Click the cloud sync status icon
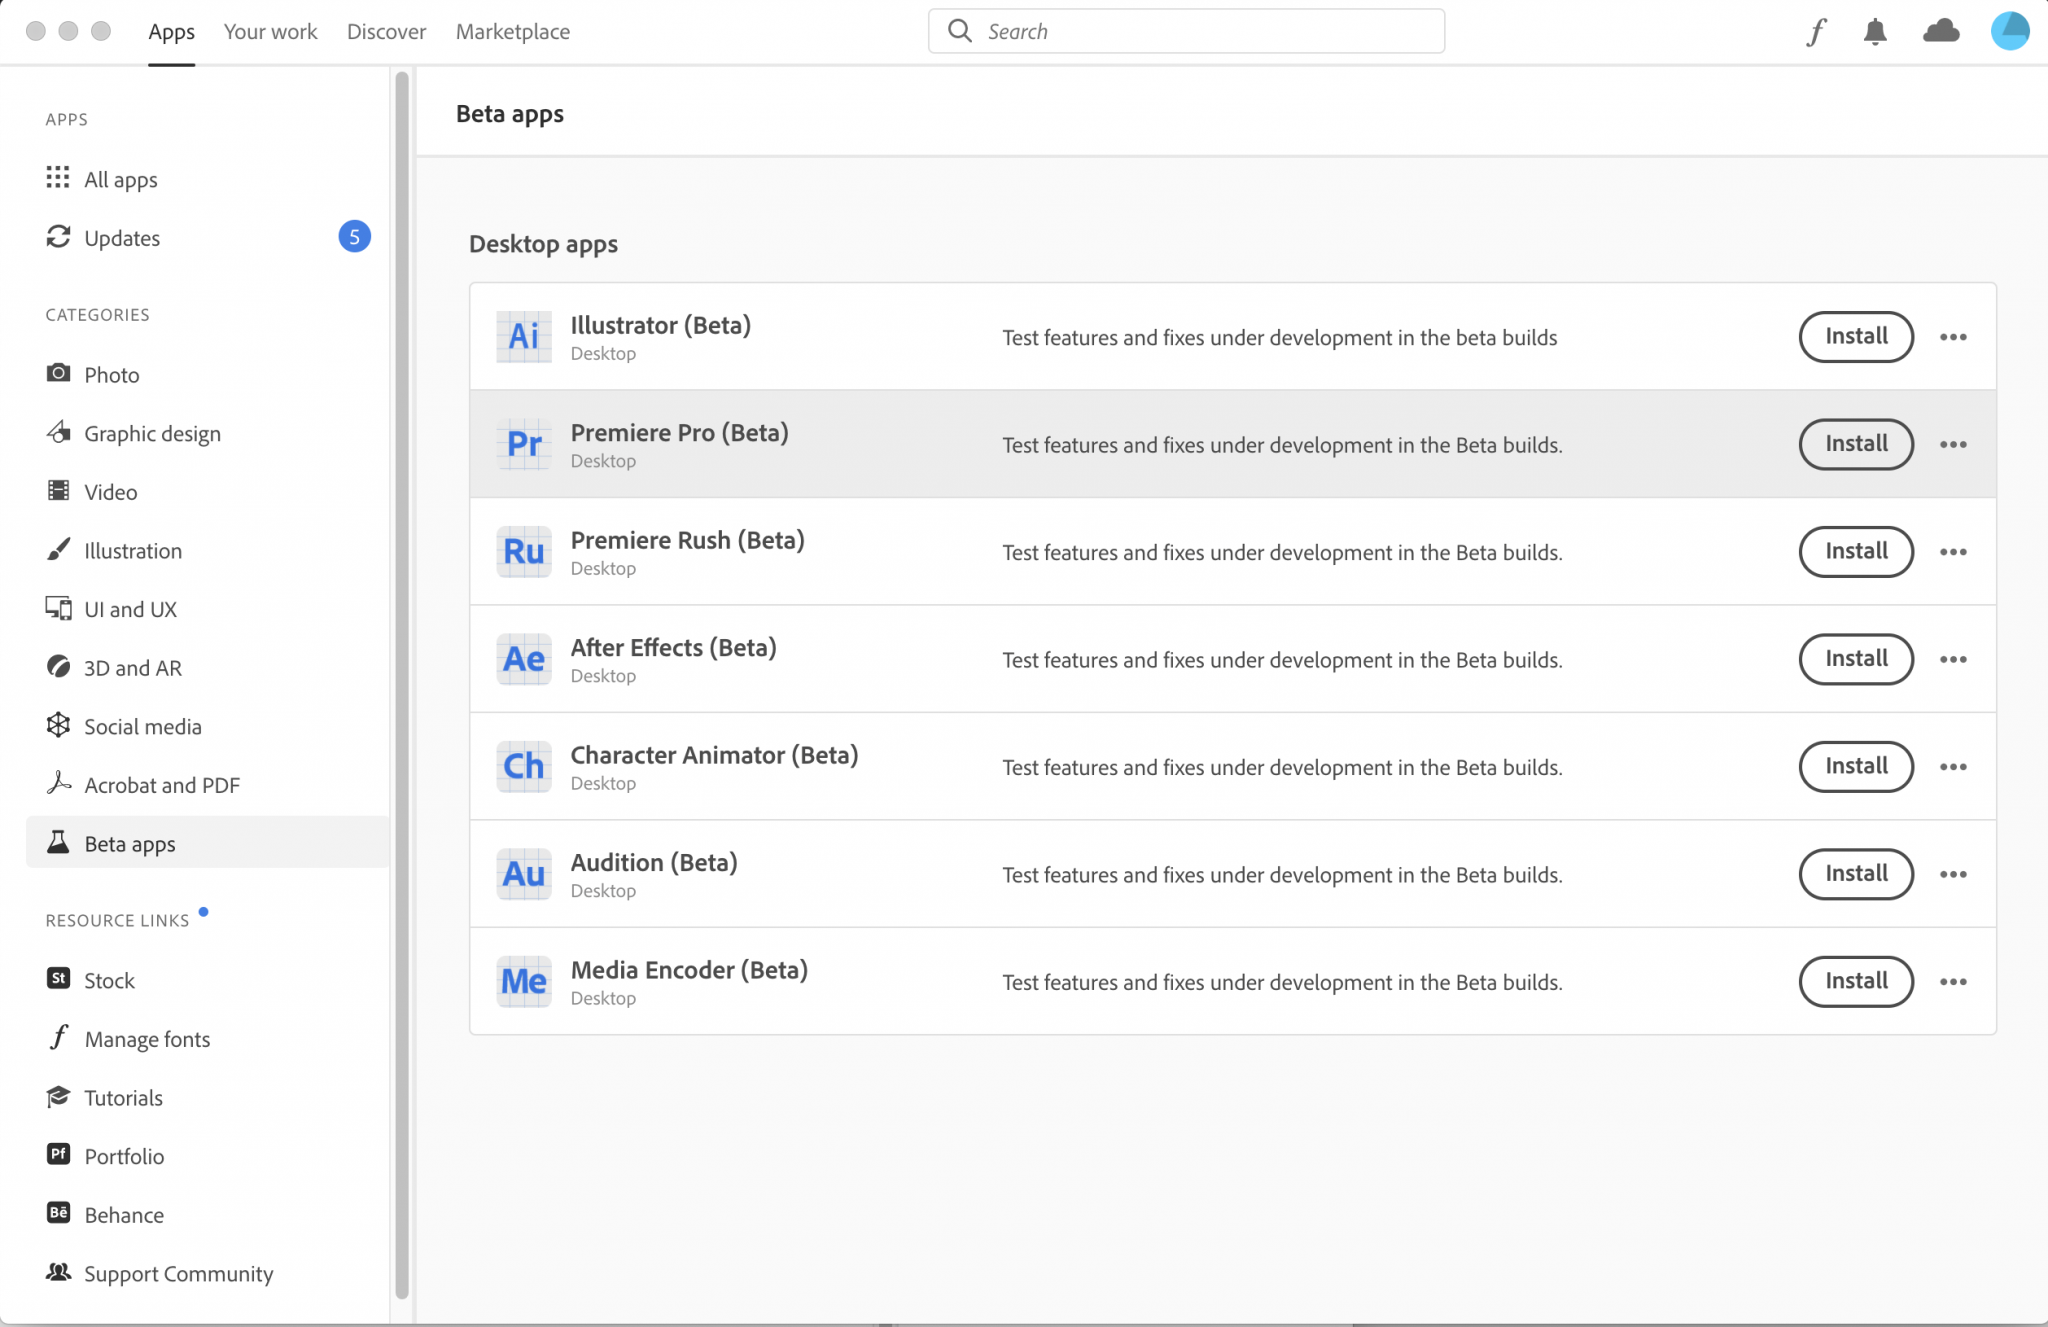2048x1327 pixels. [1941, 32]
